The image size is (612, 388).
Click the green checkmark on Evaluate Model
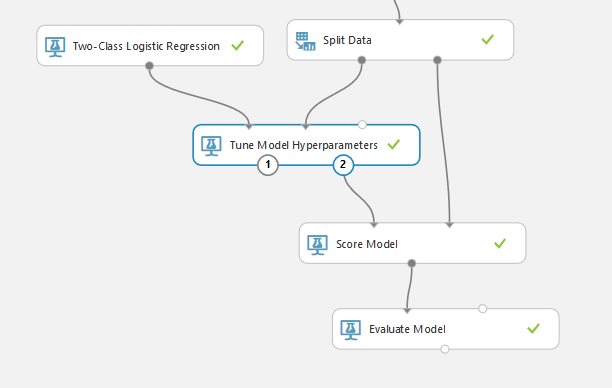533,328
